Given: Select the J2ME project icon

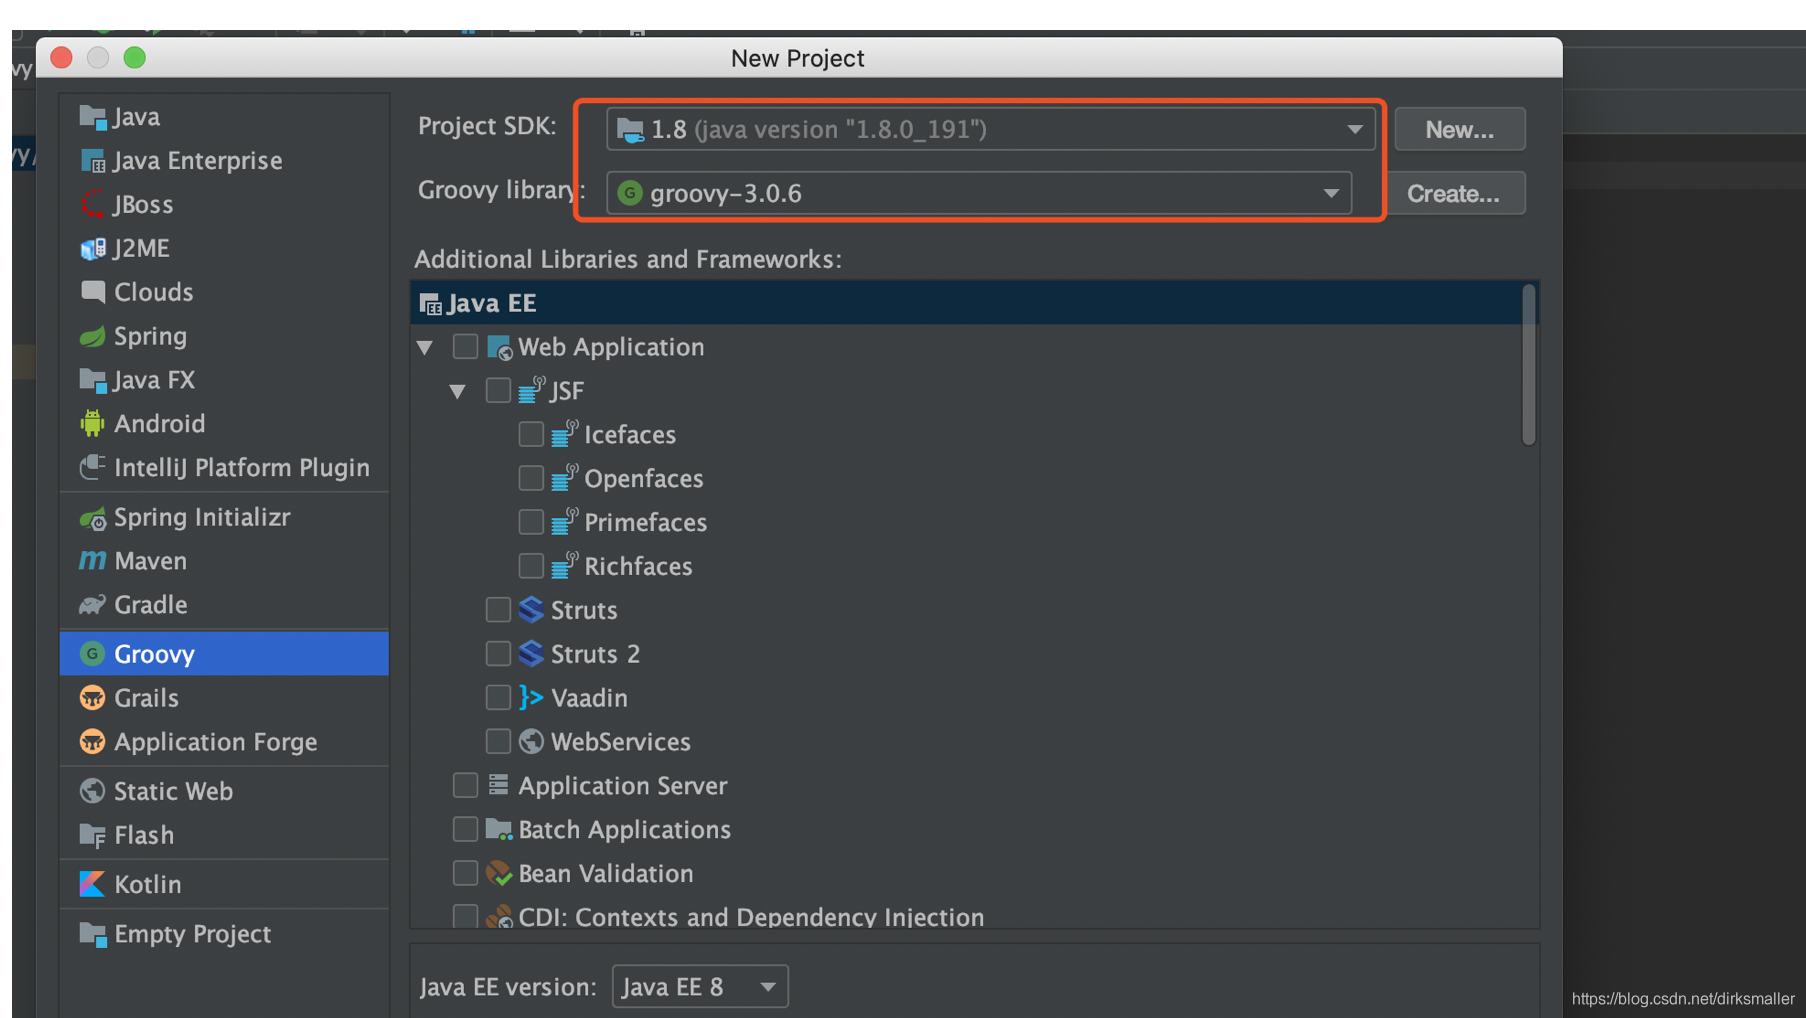Looking at the screenshot, I should click(92, 249).
